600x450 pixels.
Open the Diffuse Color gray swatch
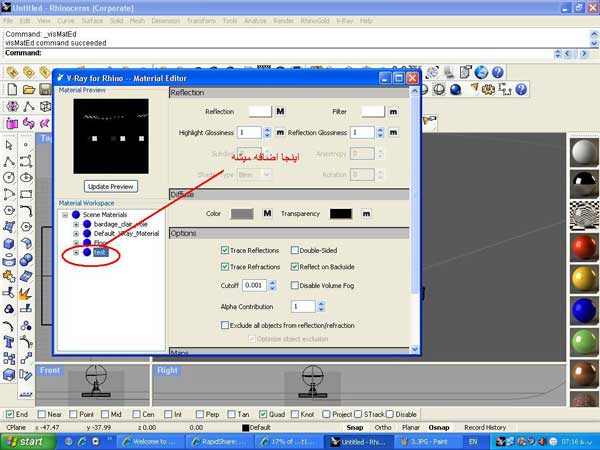[x=242, y=214]
